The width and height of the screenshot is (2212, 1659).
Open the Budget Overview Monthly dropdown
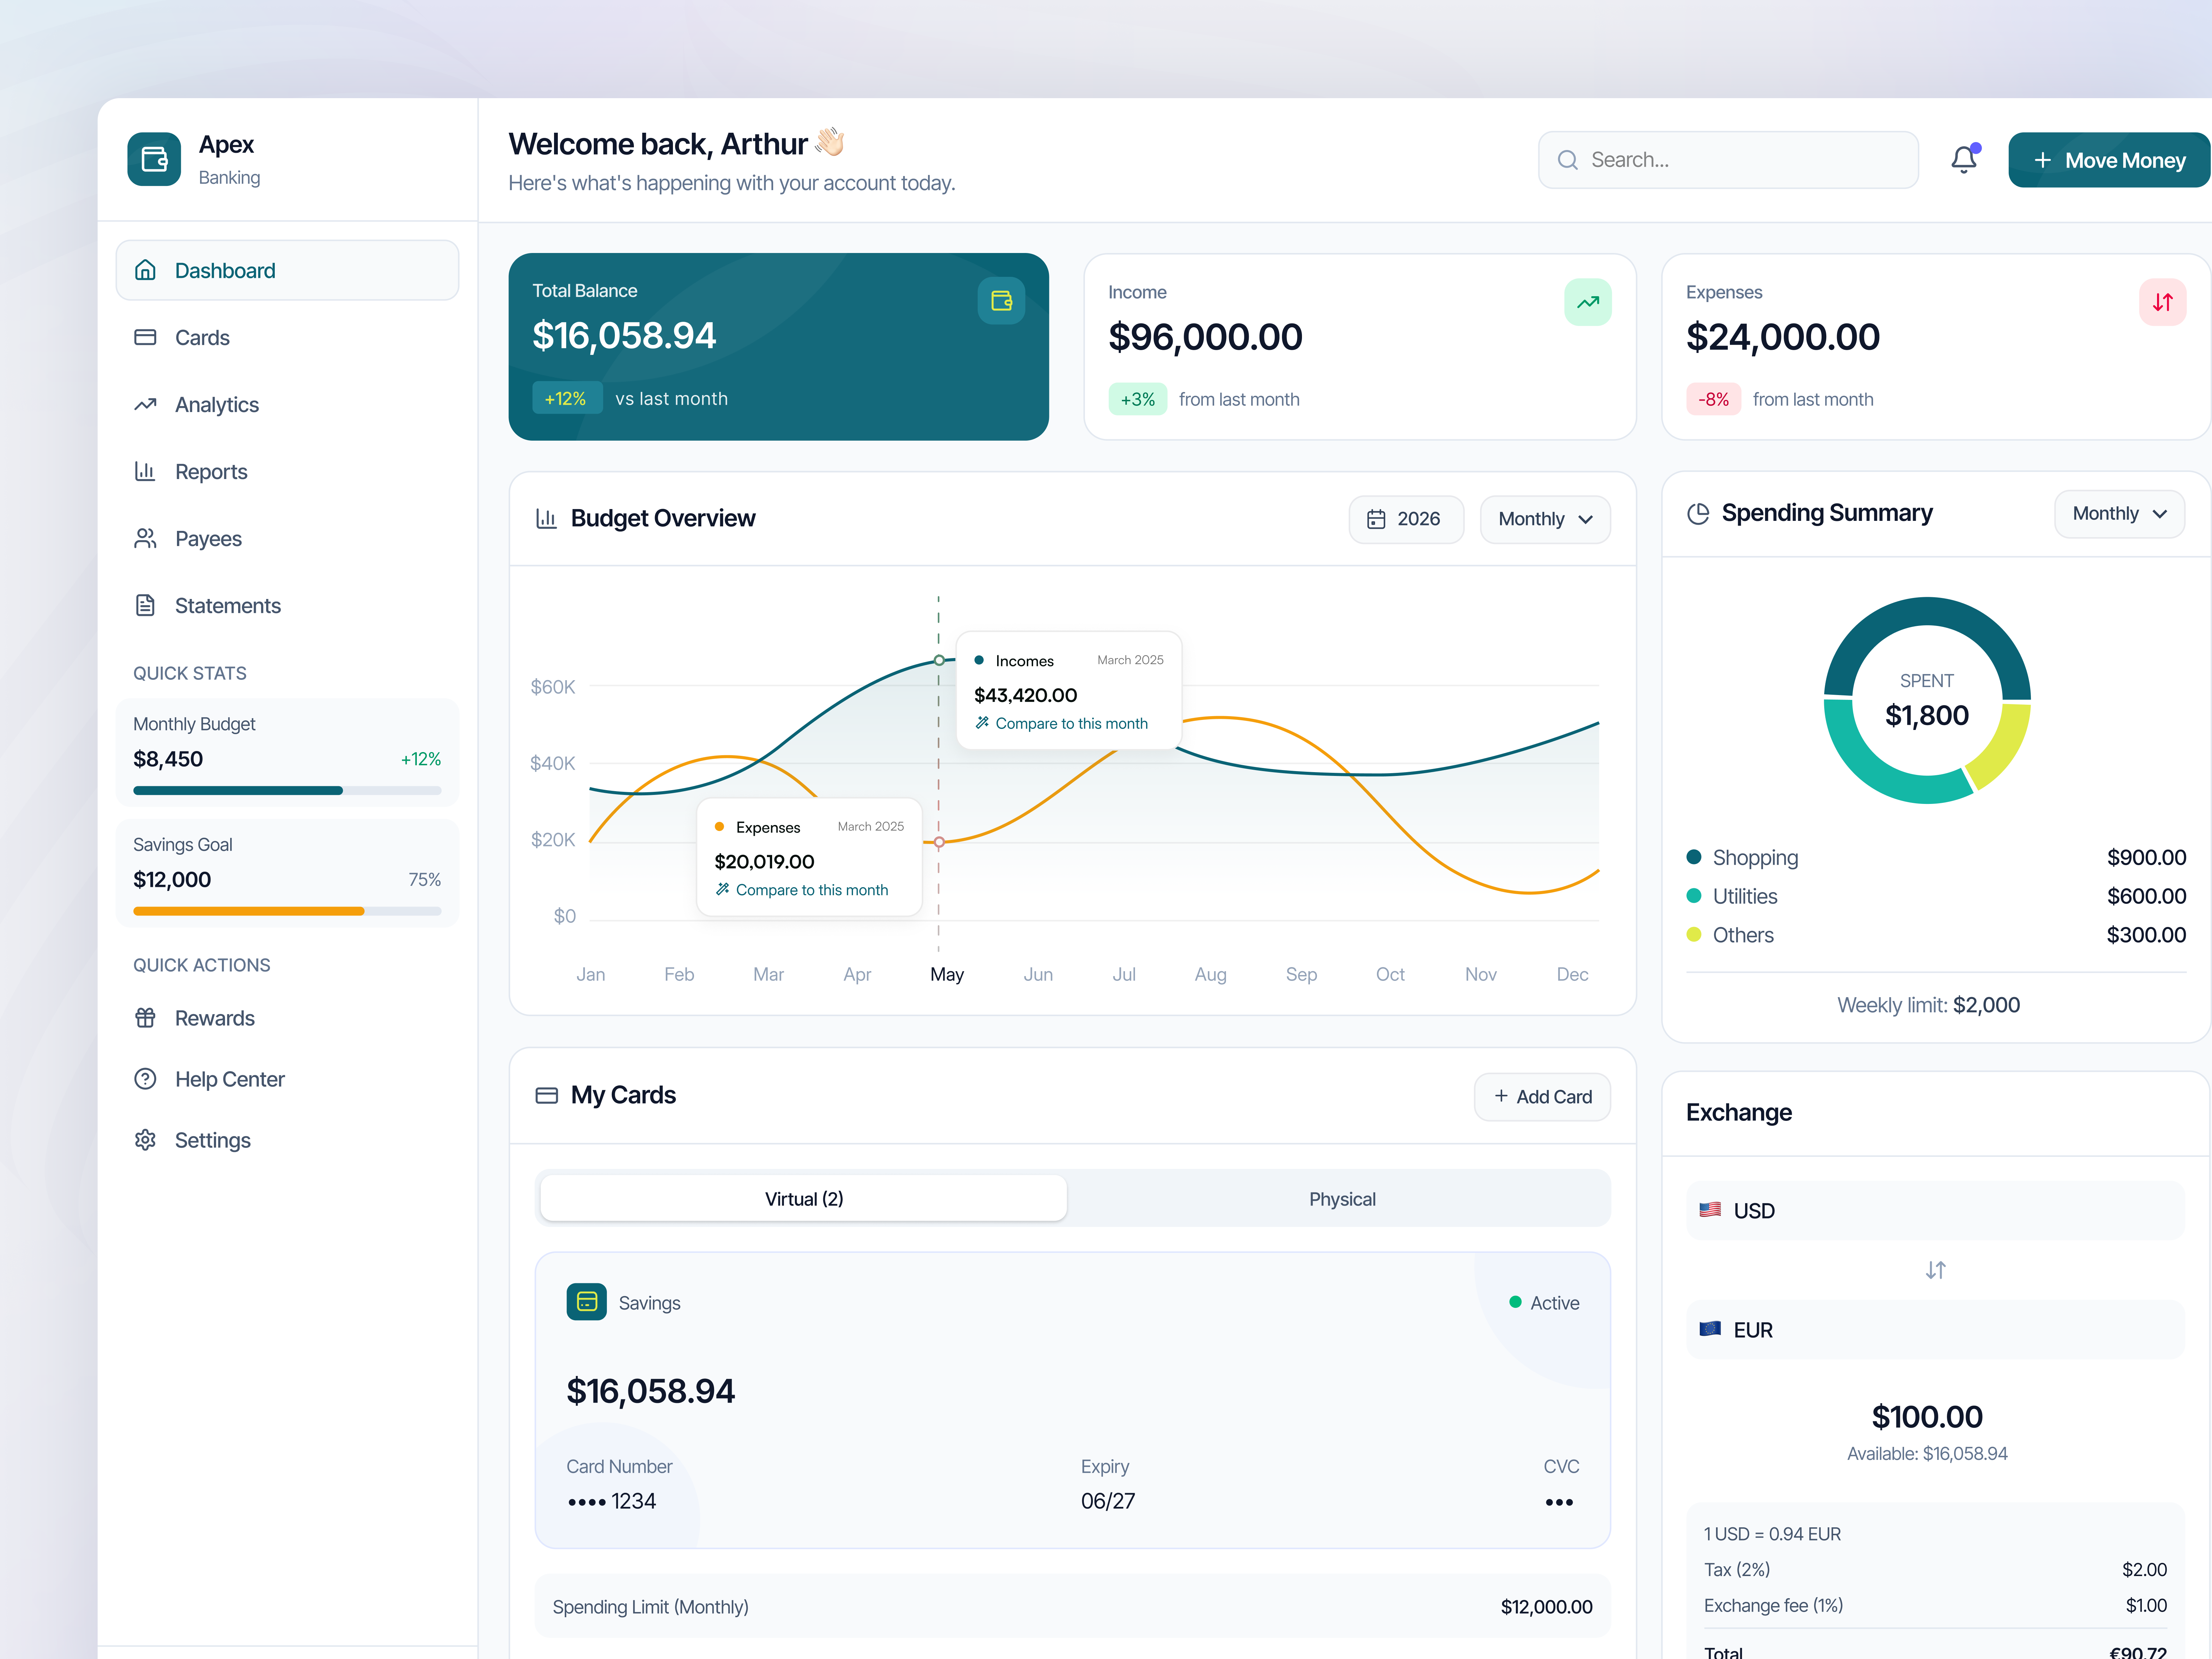click(x=1545, y=519)
